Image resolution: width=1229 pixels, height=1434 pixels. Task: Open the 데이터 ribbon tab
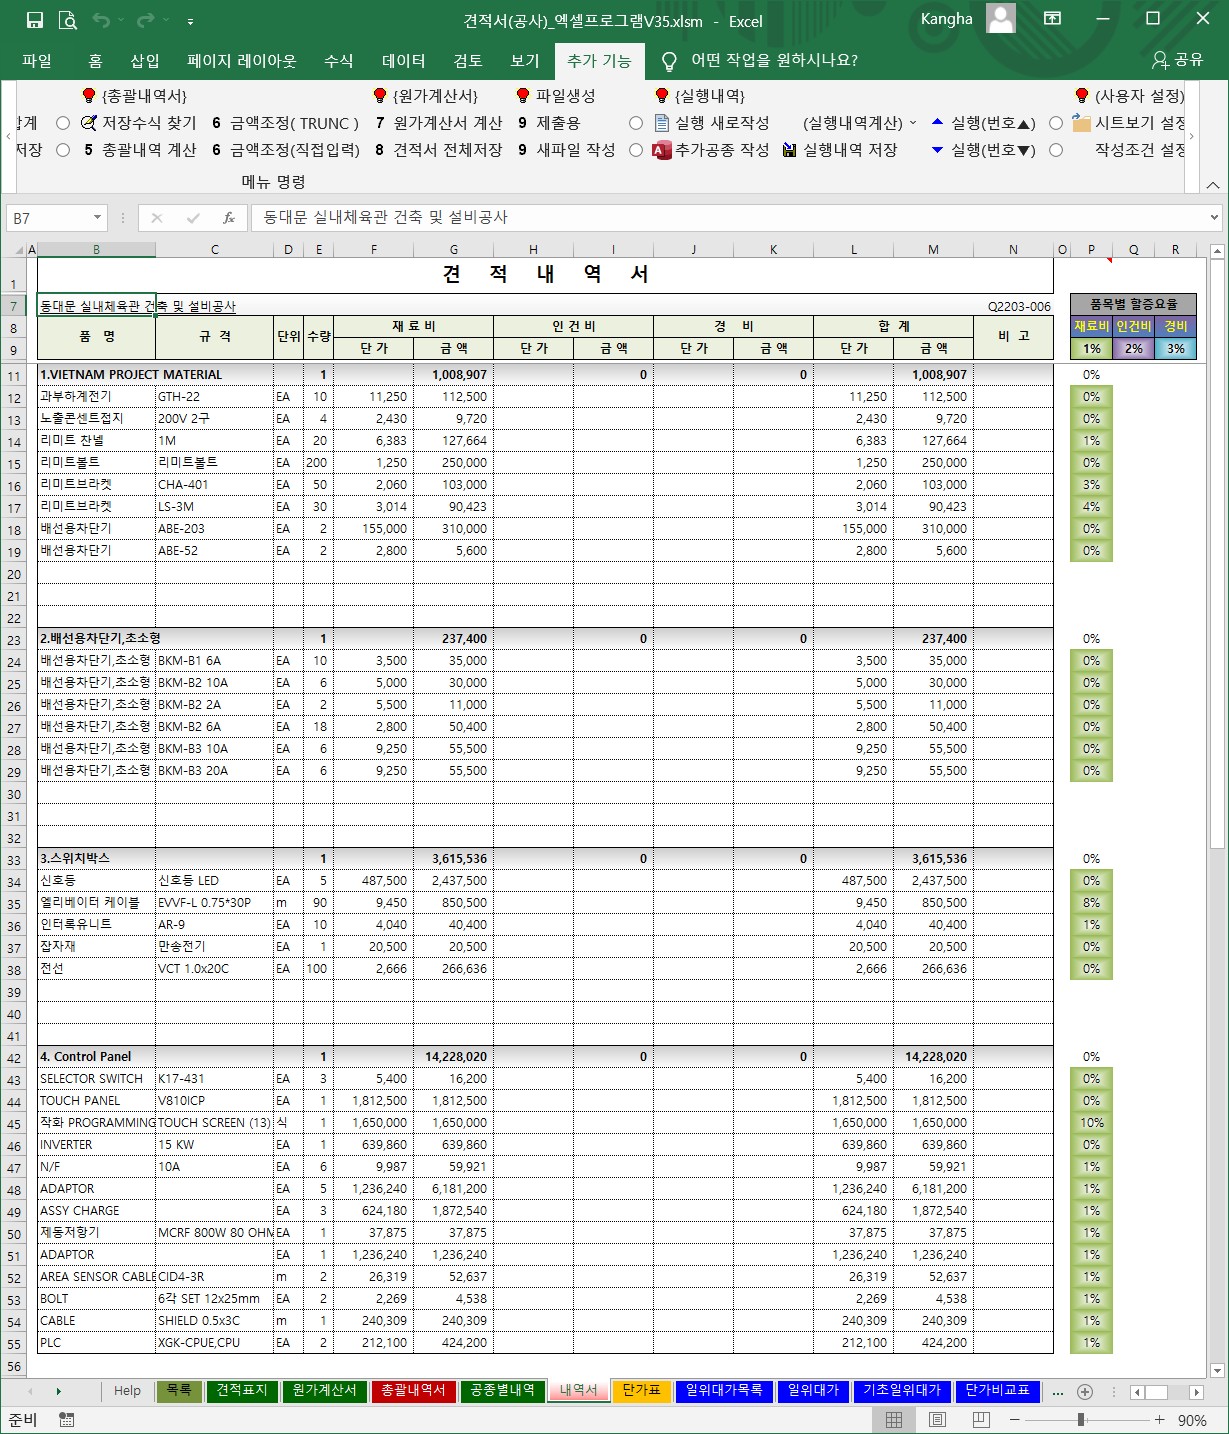click(x=404, y=60)
